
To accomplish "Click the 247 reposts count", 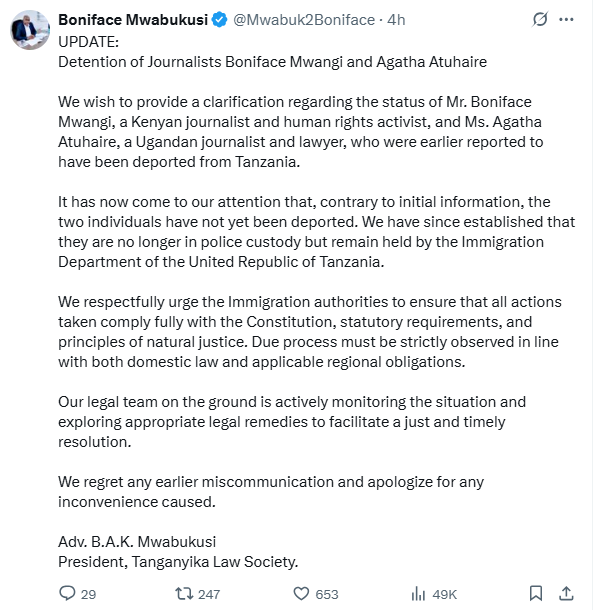I will [x=209, y=594].
